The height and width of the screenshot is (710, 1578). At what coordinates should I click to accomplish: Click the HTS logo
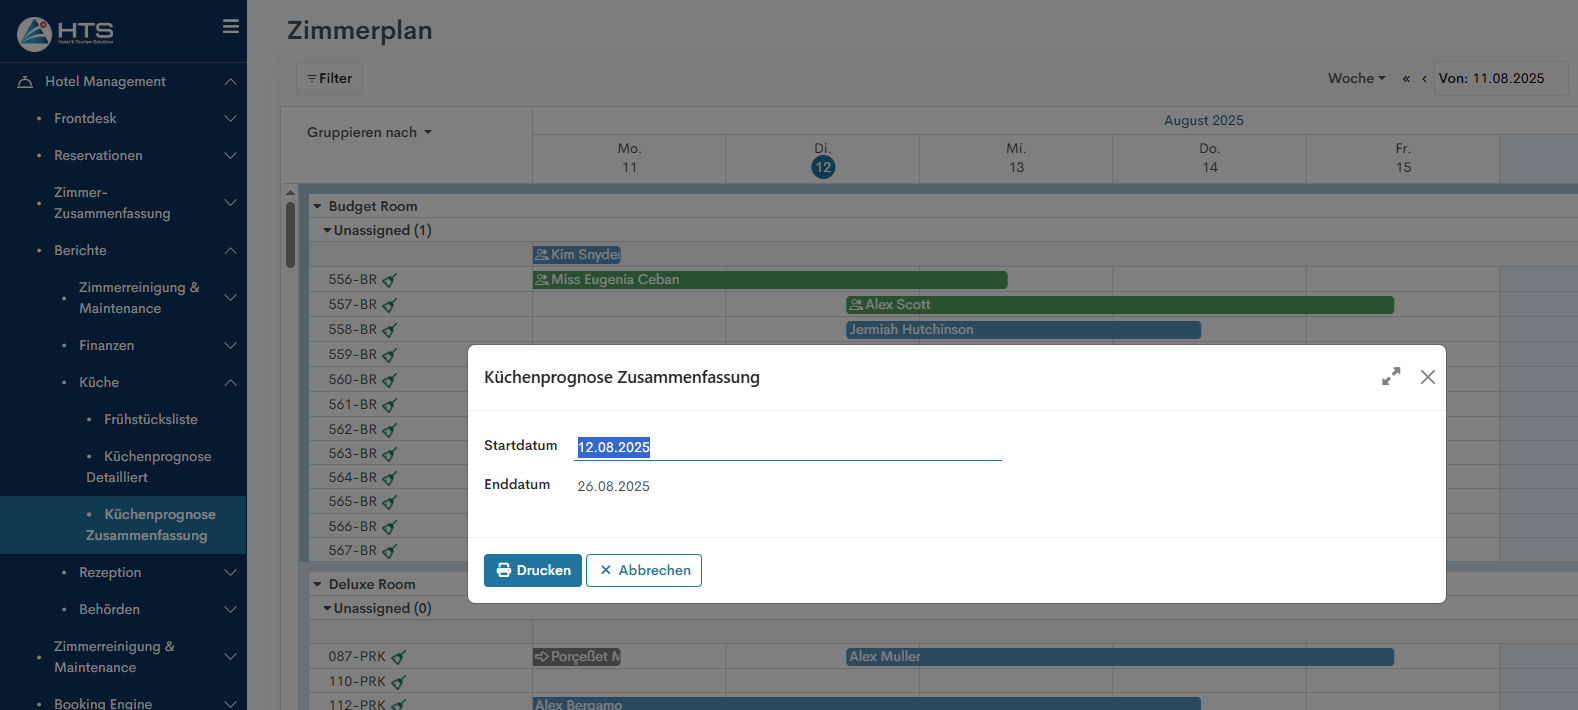coord(66,33)
